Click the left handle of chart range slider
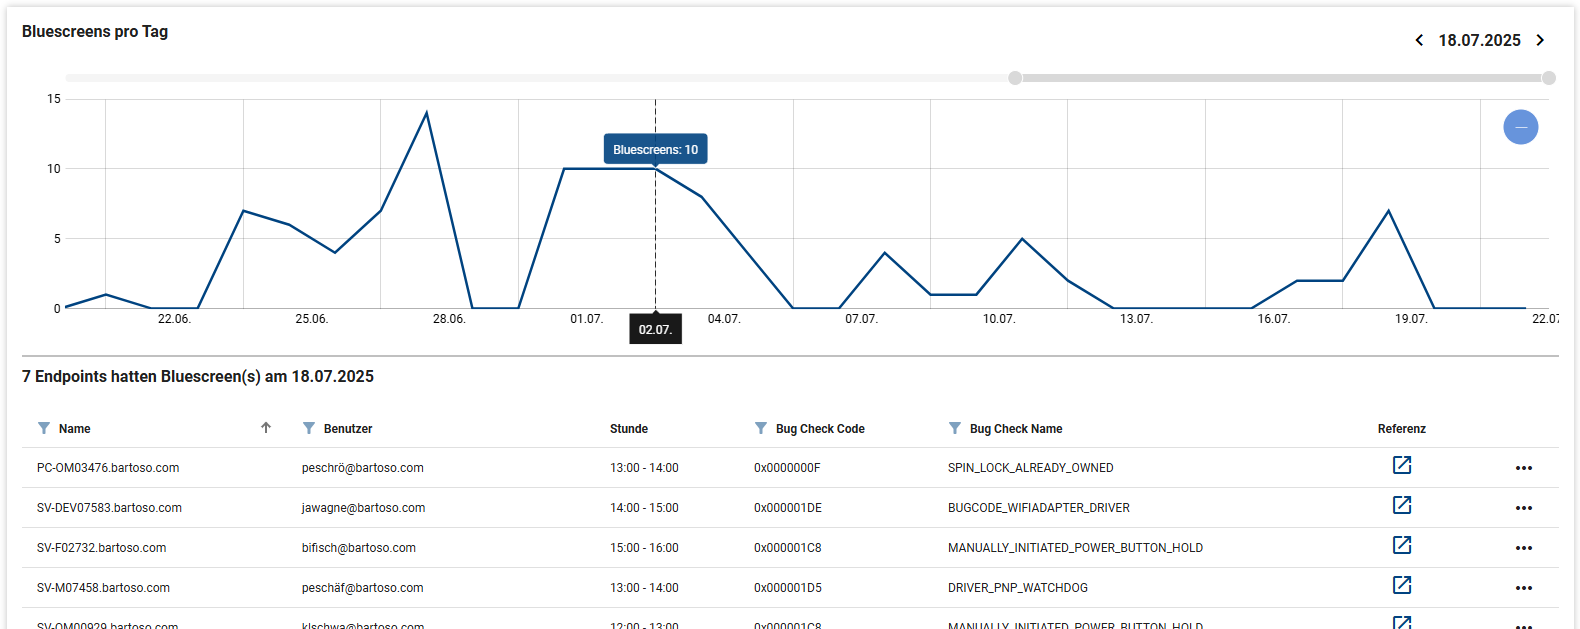Image resolution: width=1580 pixels, height=629 pixels. click(1015, 78)
